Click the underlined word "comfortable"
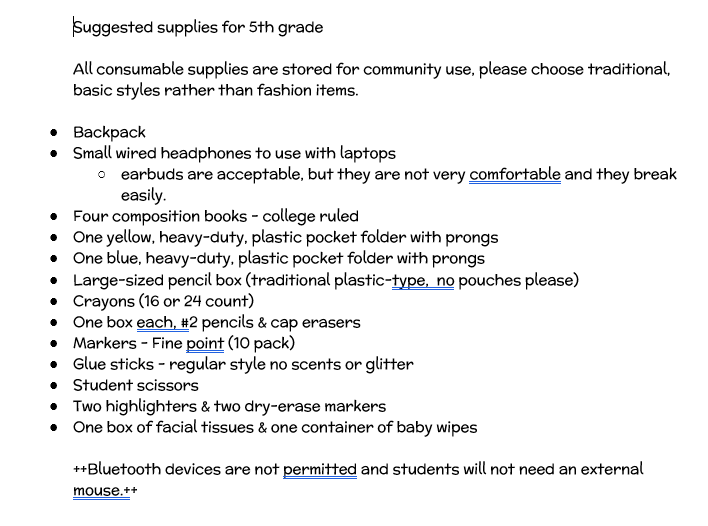Screen dimensions: 708x526 click(x=515, y=174)
